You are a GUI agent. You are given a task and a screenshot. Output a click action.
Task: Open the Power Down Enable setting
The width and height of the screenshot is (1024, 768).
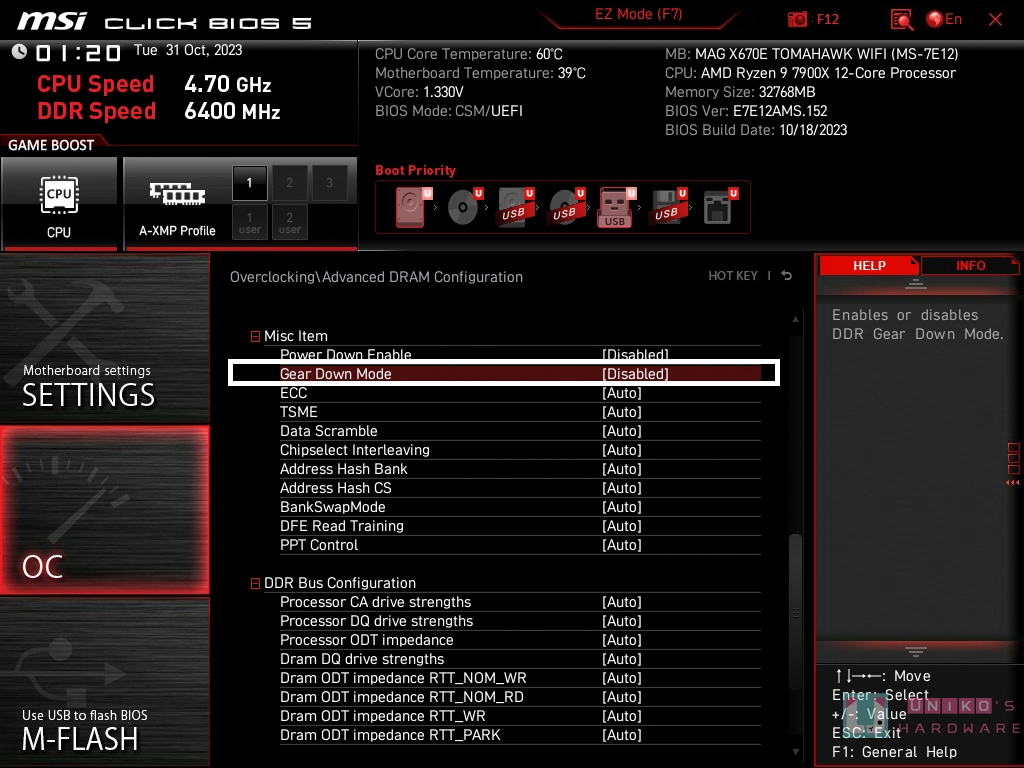520,355
